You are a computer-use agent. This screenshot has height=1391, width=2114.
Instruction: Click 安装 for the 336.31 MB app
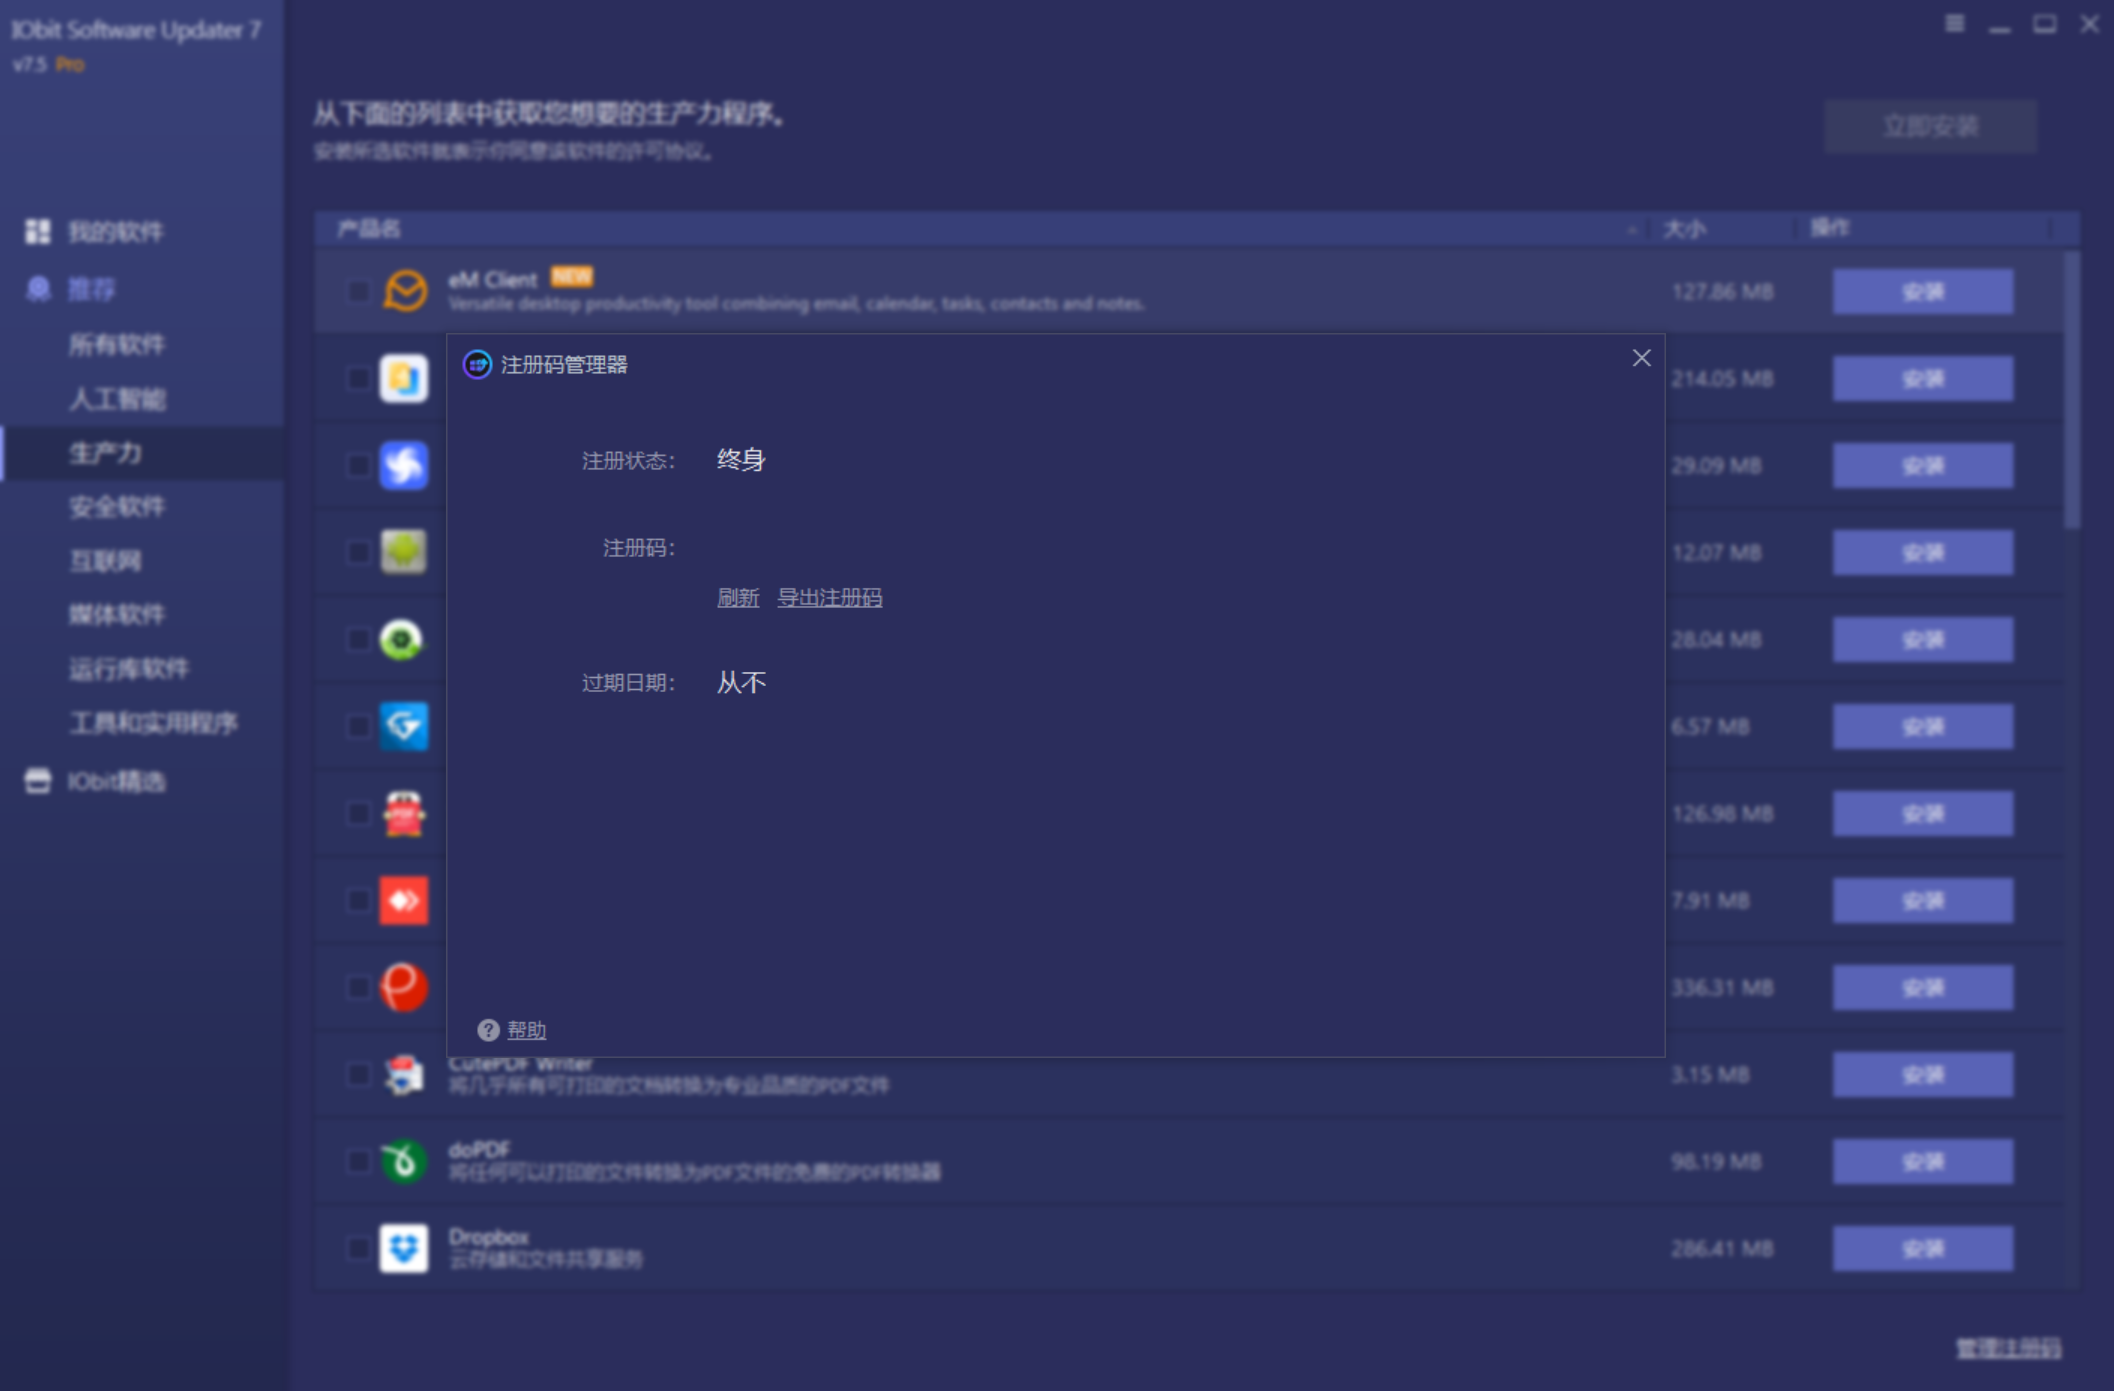(1923, 988)
